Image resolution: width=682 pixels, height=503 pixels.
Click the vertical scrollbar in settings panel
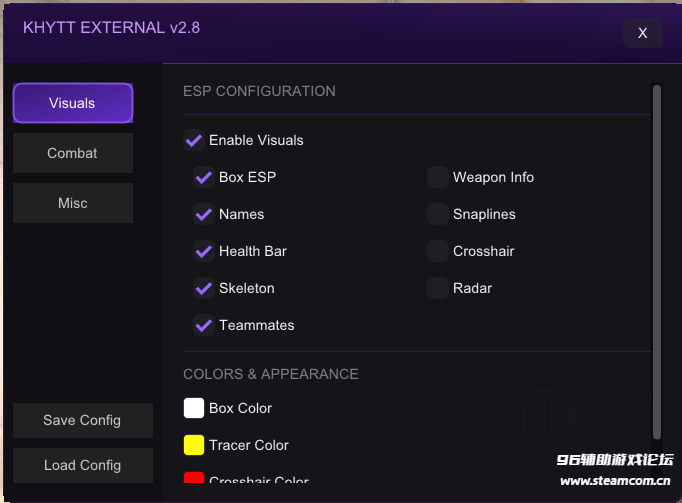coord(657,262)
